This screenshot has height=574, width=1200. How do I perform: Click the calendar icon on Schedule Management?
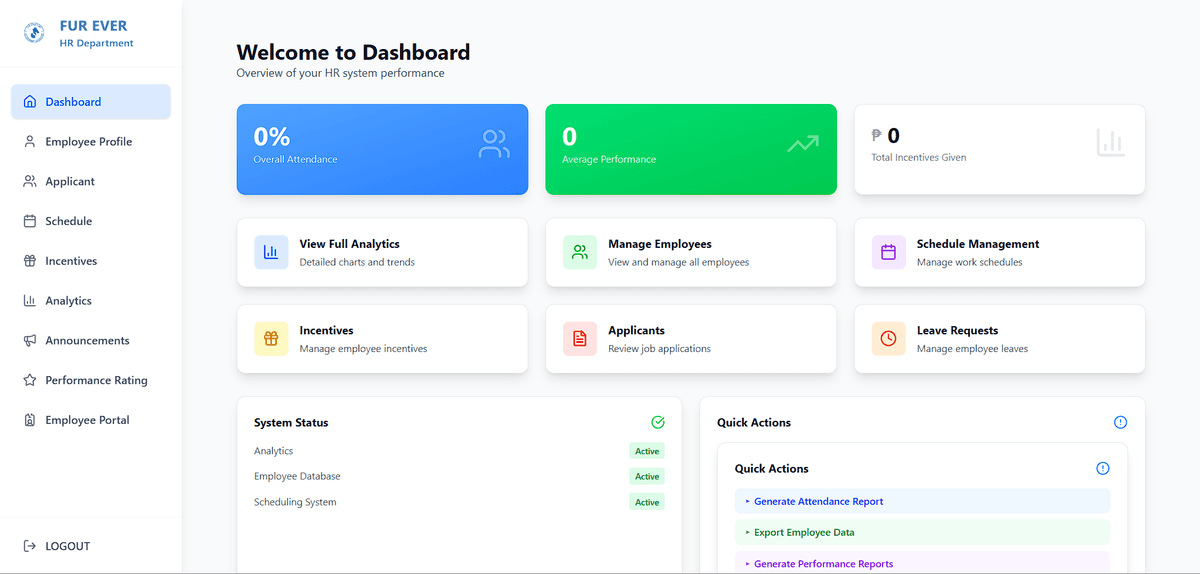click(888, 253)
